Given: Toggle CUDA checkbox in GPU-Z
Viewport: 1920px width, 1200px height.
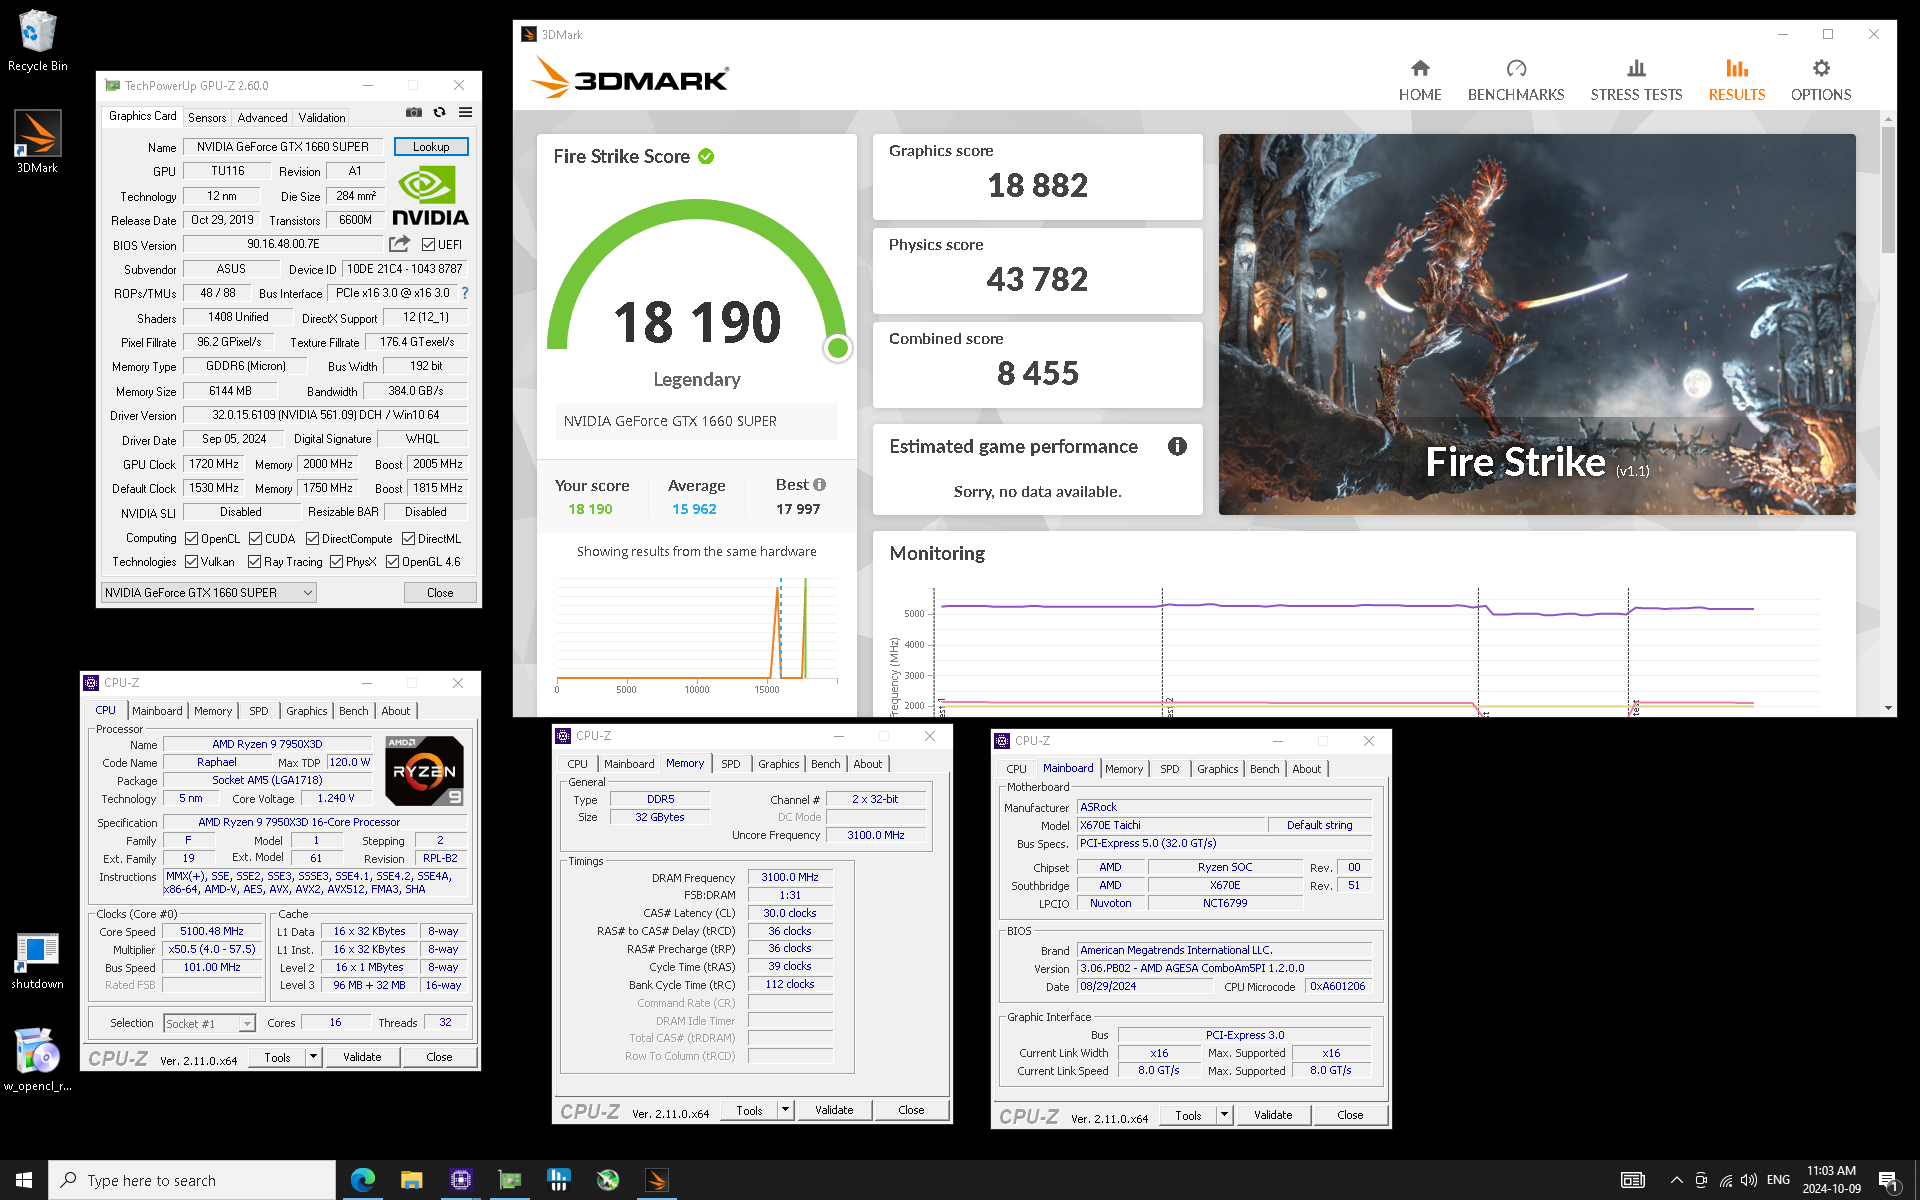Looking at the screenshot, I should coord(255,539).
